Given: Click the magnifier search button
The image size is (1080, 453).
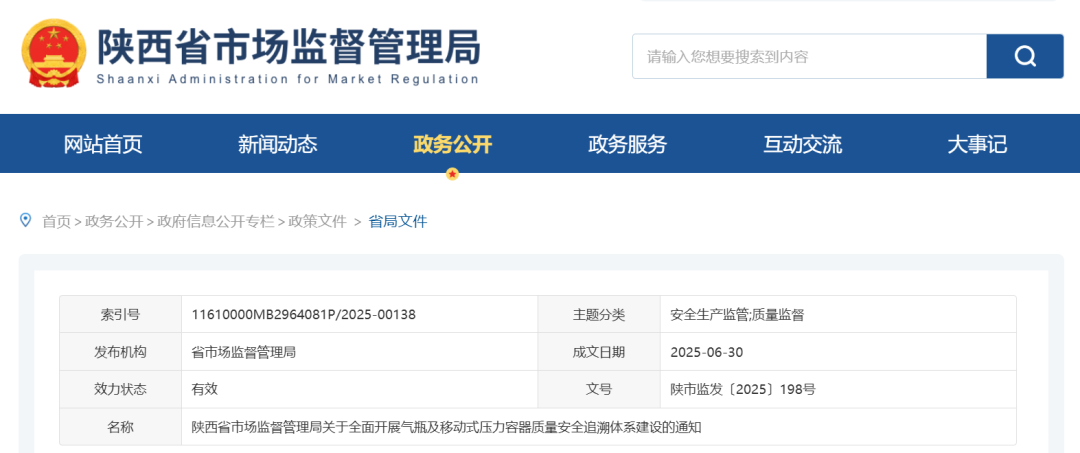Looking at the screenshot, I should pyautogui.click(x=1025, y=56).
